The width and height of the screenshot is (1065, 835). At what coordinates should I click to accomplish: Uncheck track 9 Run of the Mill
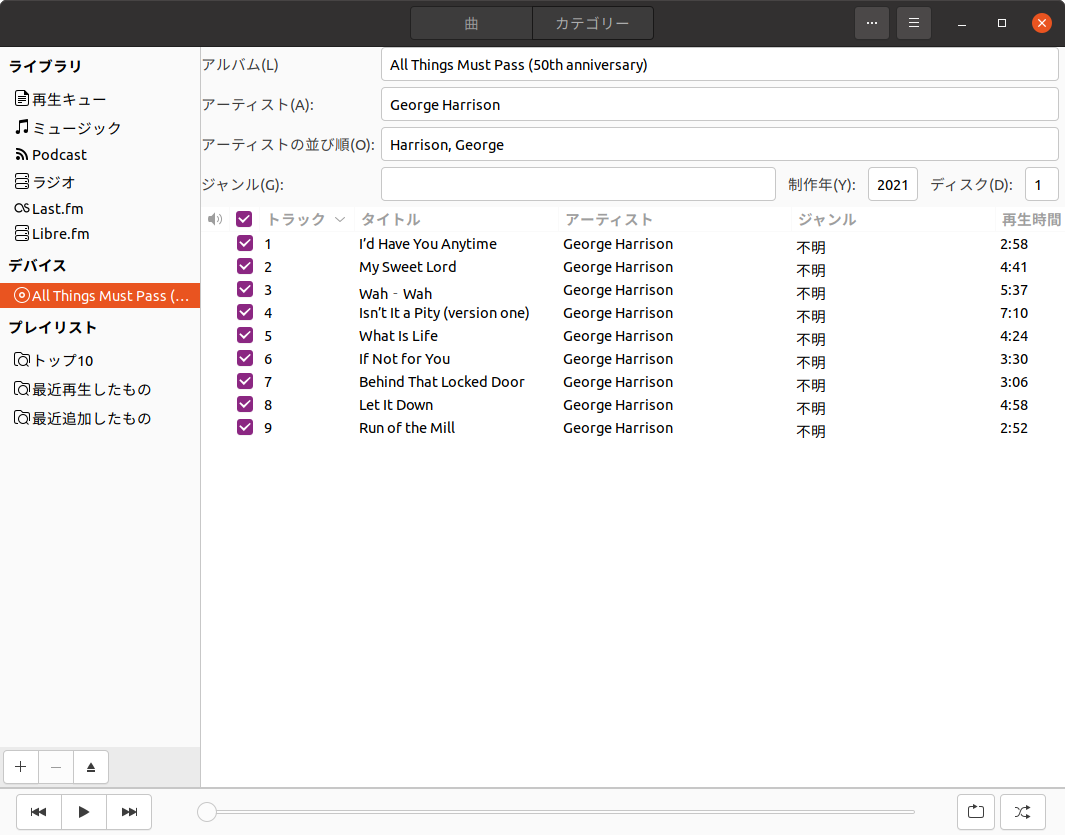245,427
